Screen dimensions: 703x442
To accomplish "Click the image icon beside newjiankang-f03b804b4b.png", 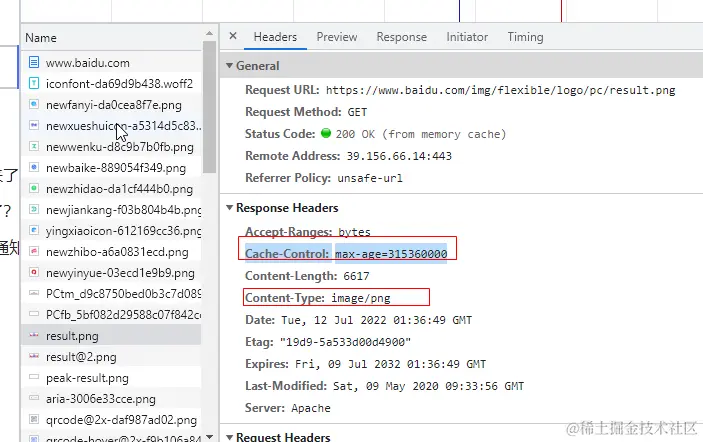I will pos(34,209).
